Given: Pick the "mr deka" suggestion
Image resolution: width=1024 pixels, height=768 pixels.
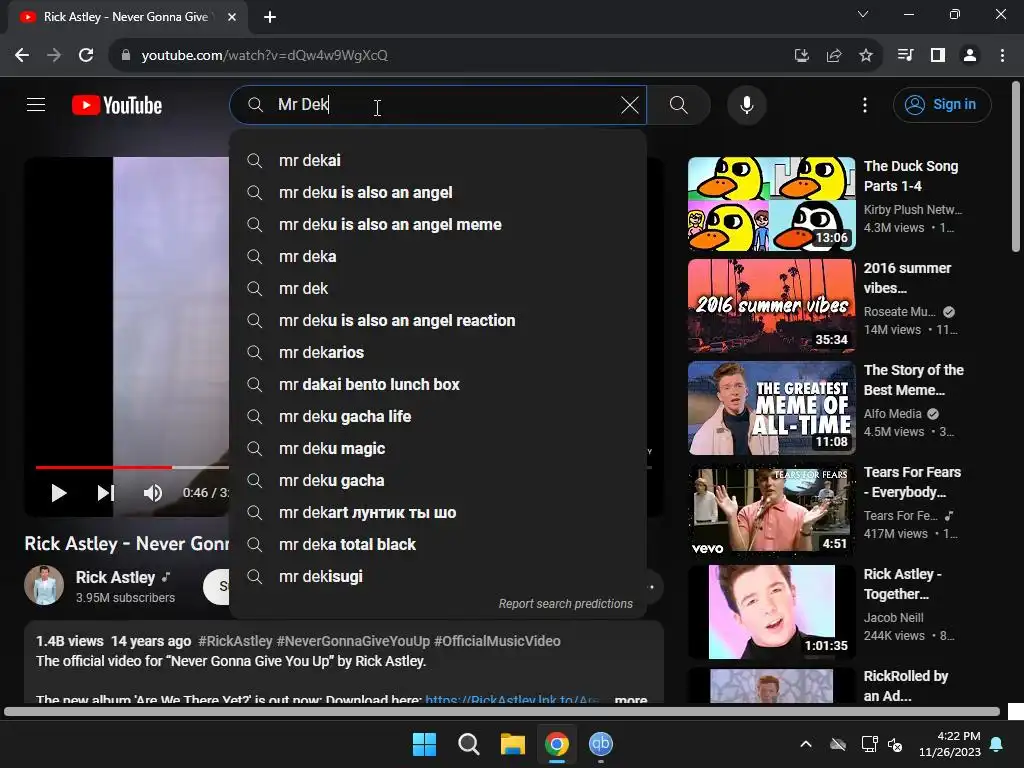Looking at the screenshot, I should pyautogui.click(x=438, y=256).
